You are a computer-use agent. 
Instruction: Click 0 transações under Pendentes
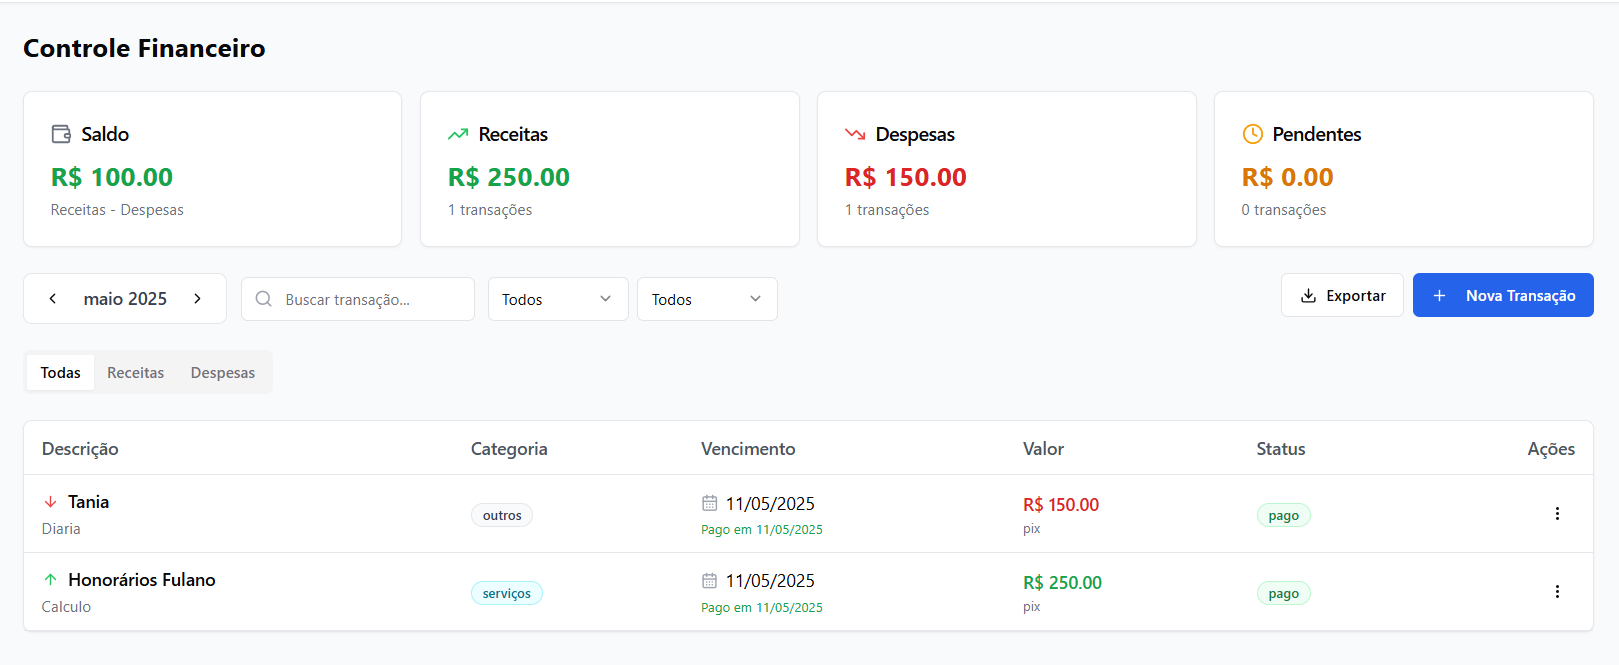tap(1284, 210)
